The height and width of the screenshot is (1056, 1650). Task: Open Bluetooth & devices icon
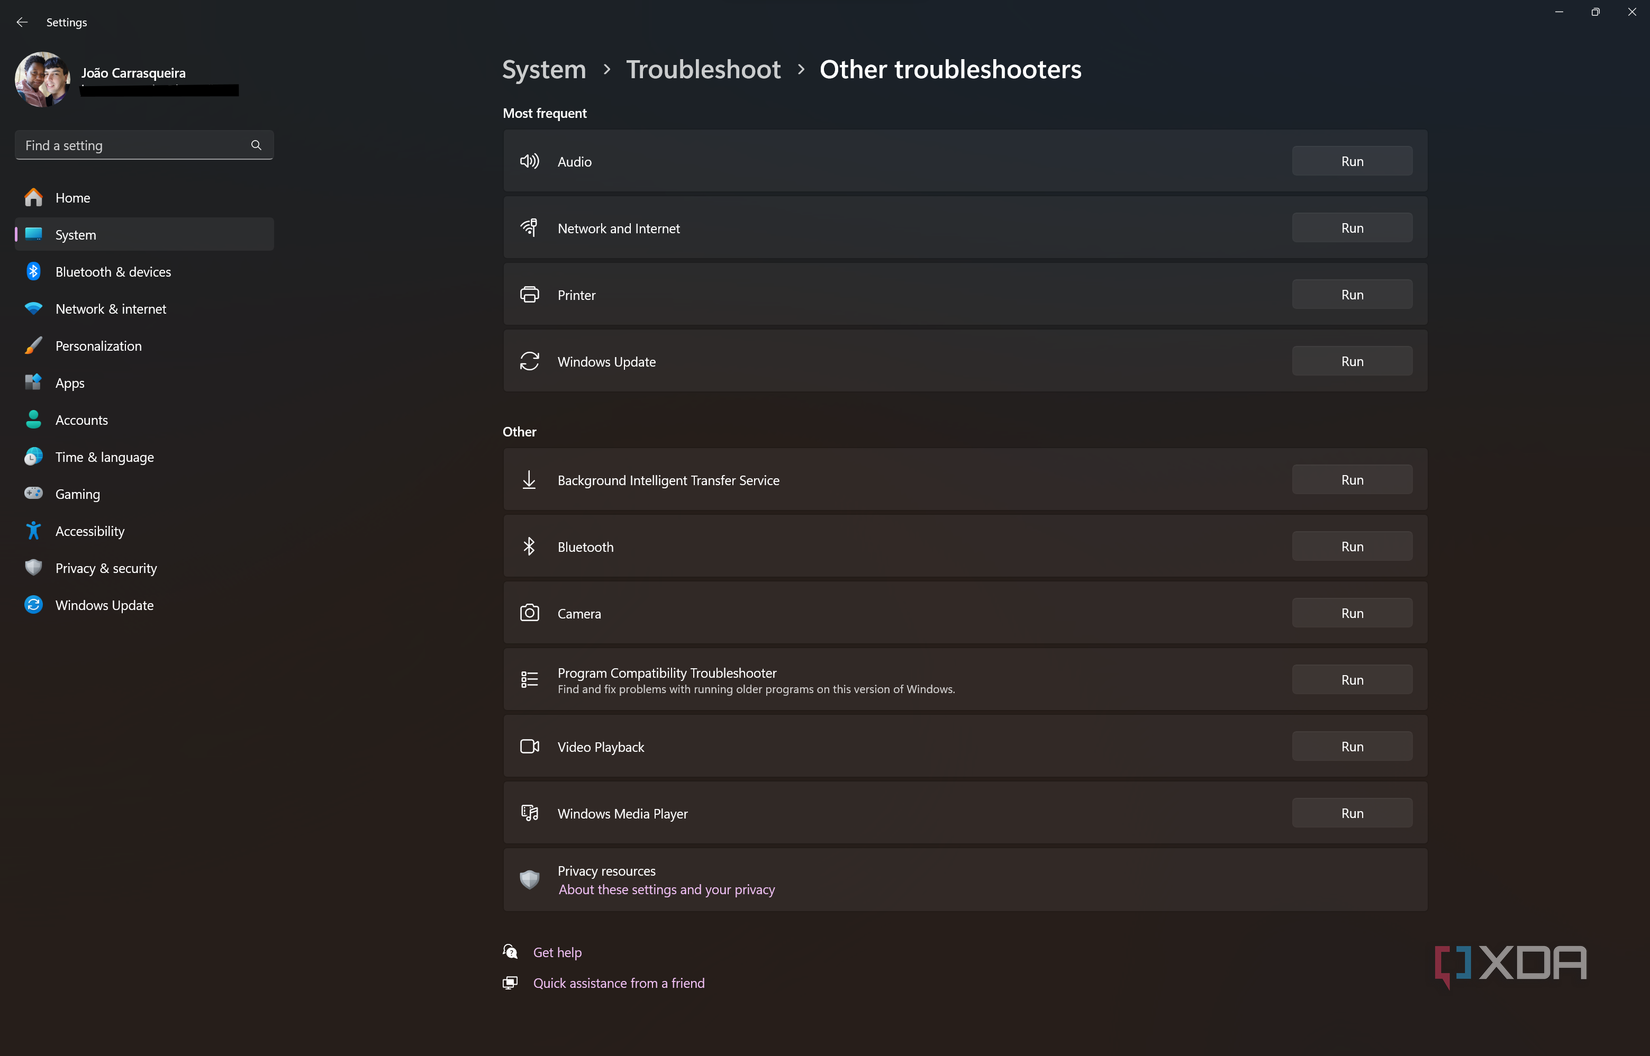point(34,272)
